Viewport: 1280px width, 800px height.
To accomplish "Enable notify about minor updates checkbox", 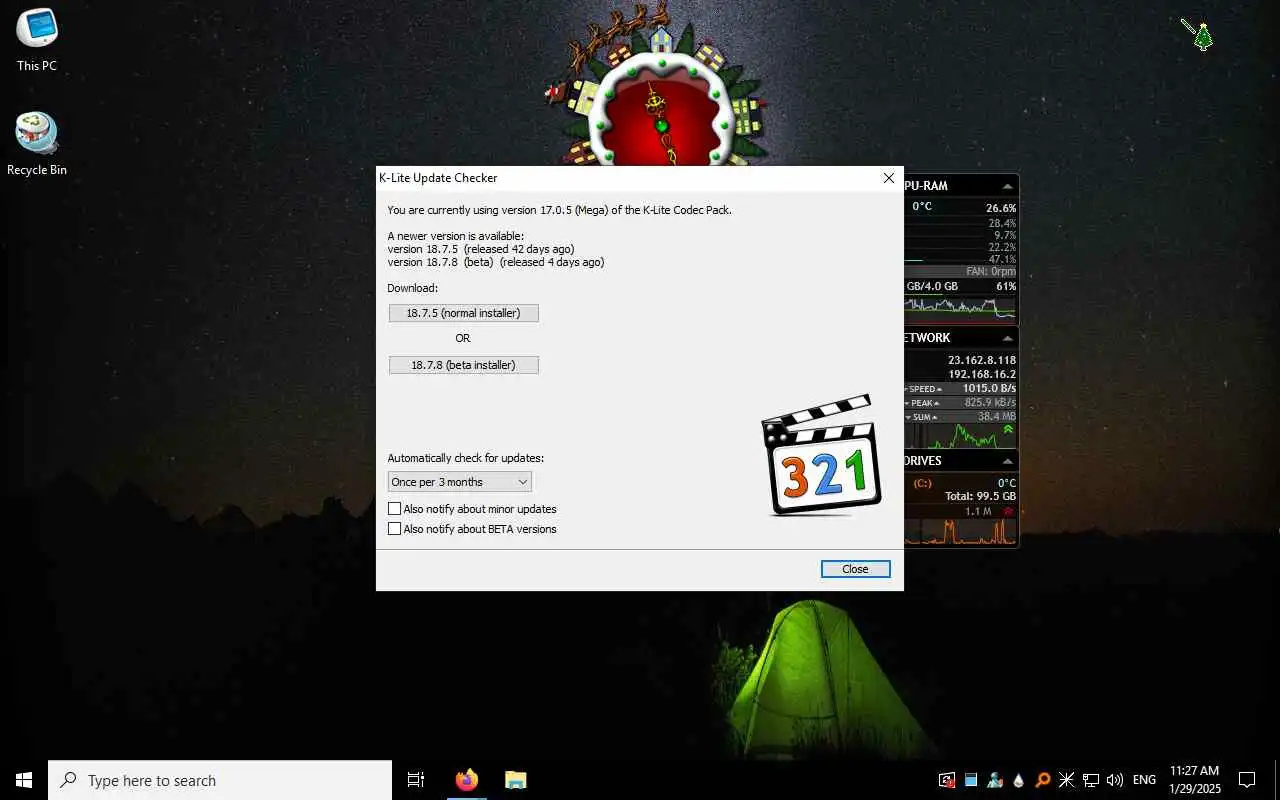I will [x=394, y=509].
